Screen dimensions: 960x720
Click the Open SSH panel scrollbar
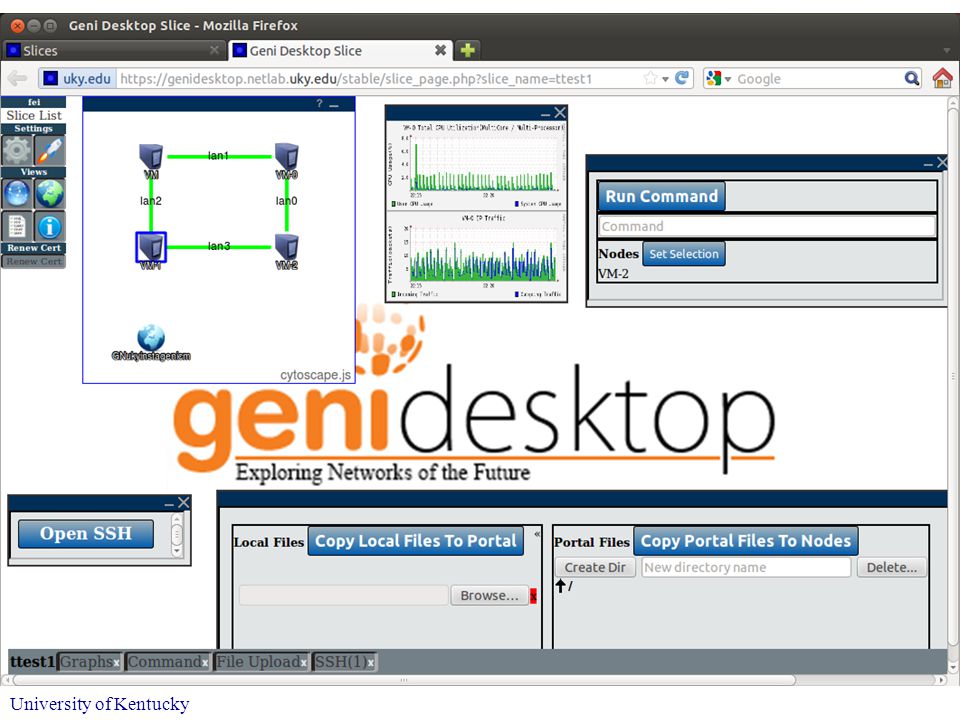(176, 535)
